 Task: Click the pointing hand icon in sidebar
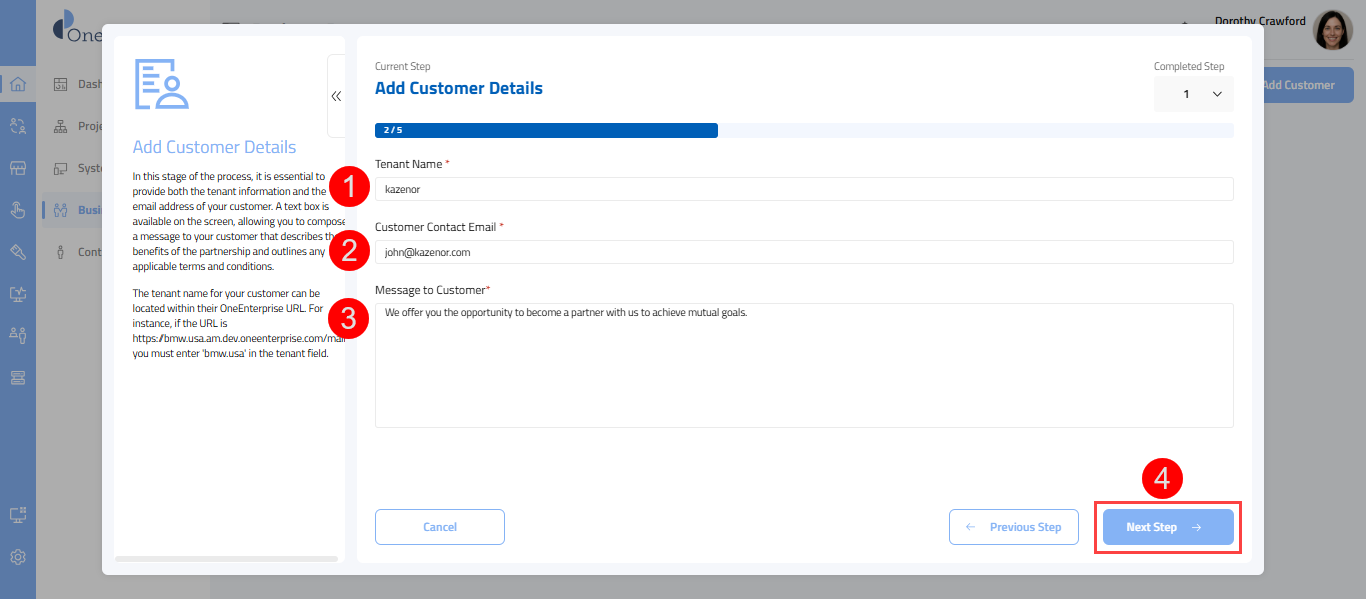point(18,210)
